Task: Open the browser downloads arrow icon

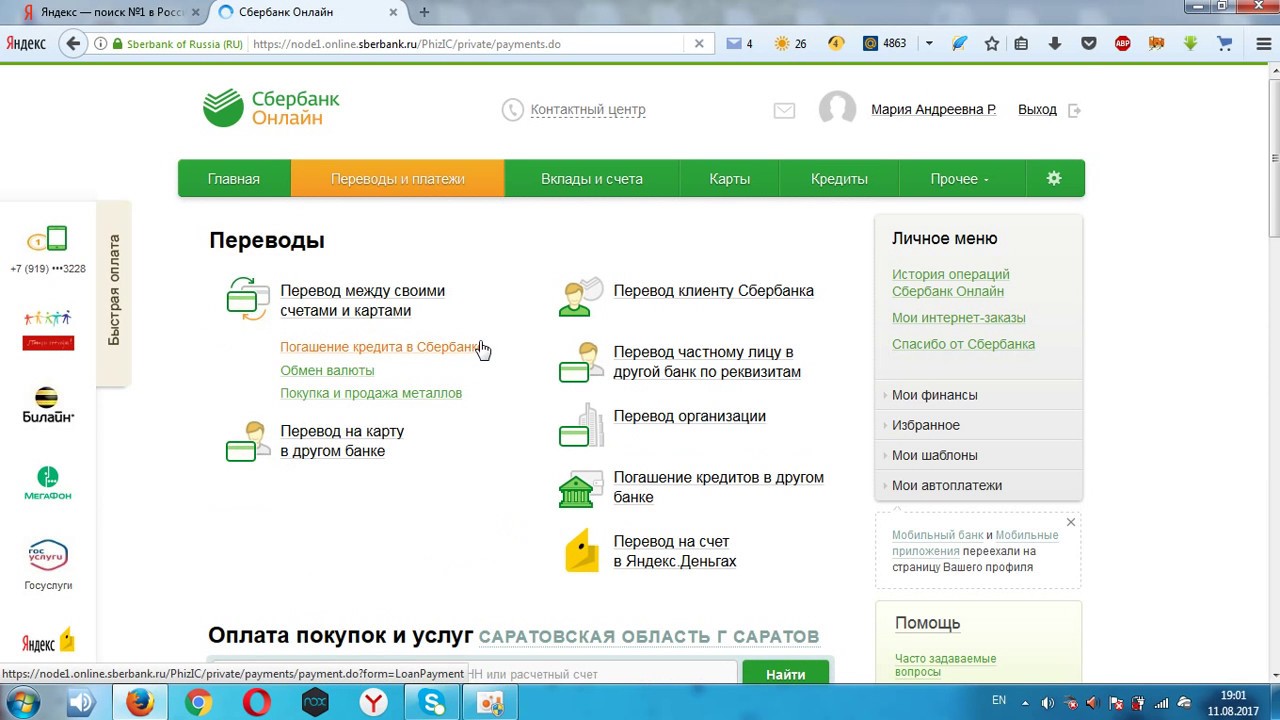Action: [1054, 44]
